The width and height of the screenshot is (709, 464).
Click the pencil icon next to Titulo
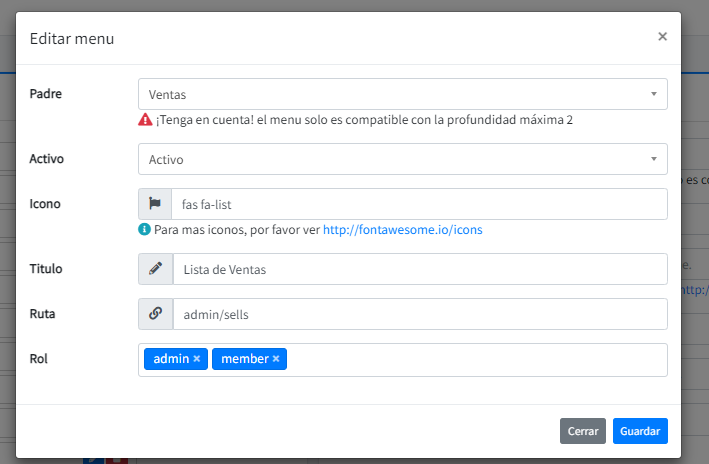point(155,269)
